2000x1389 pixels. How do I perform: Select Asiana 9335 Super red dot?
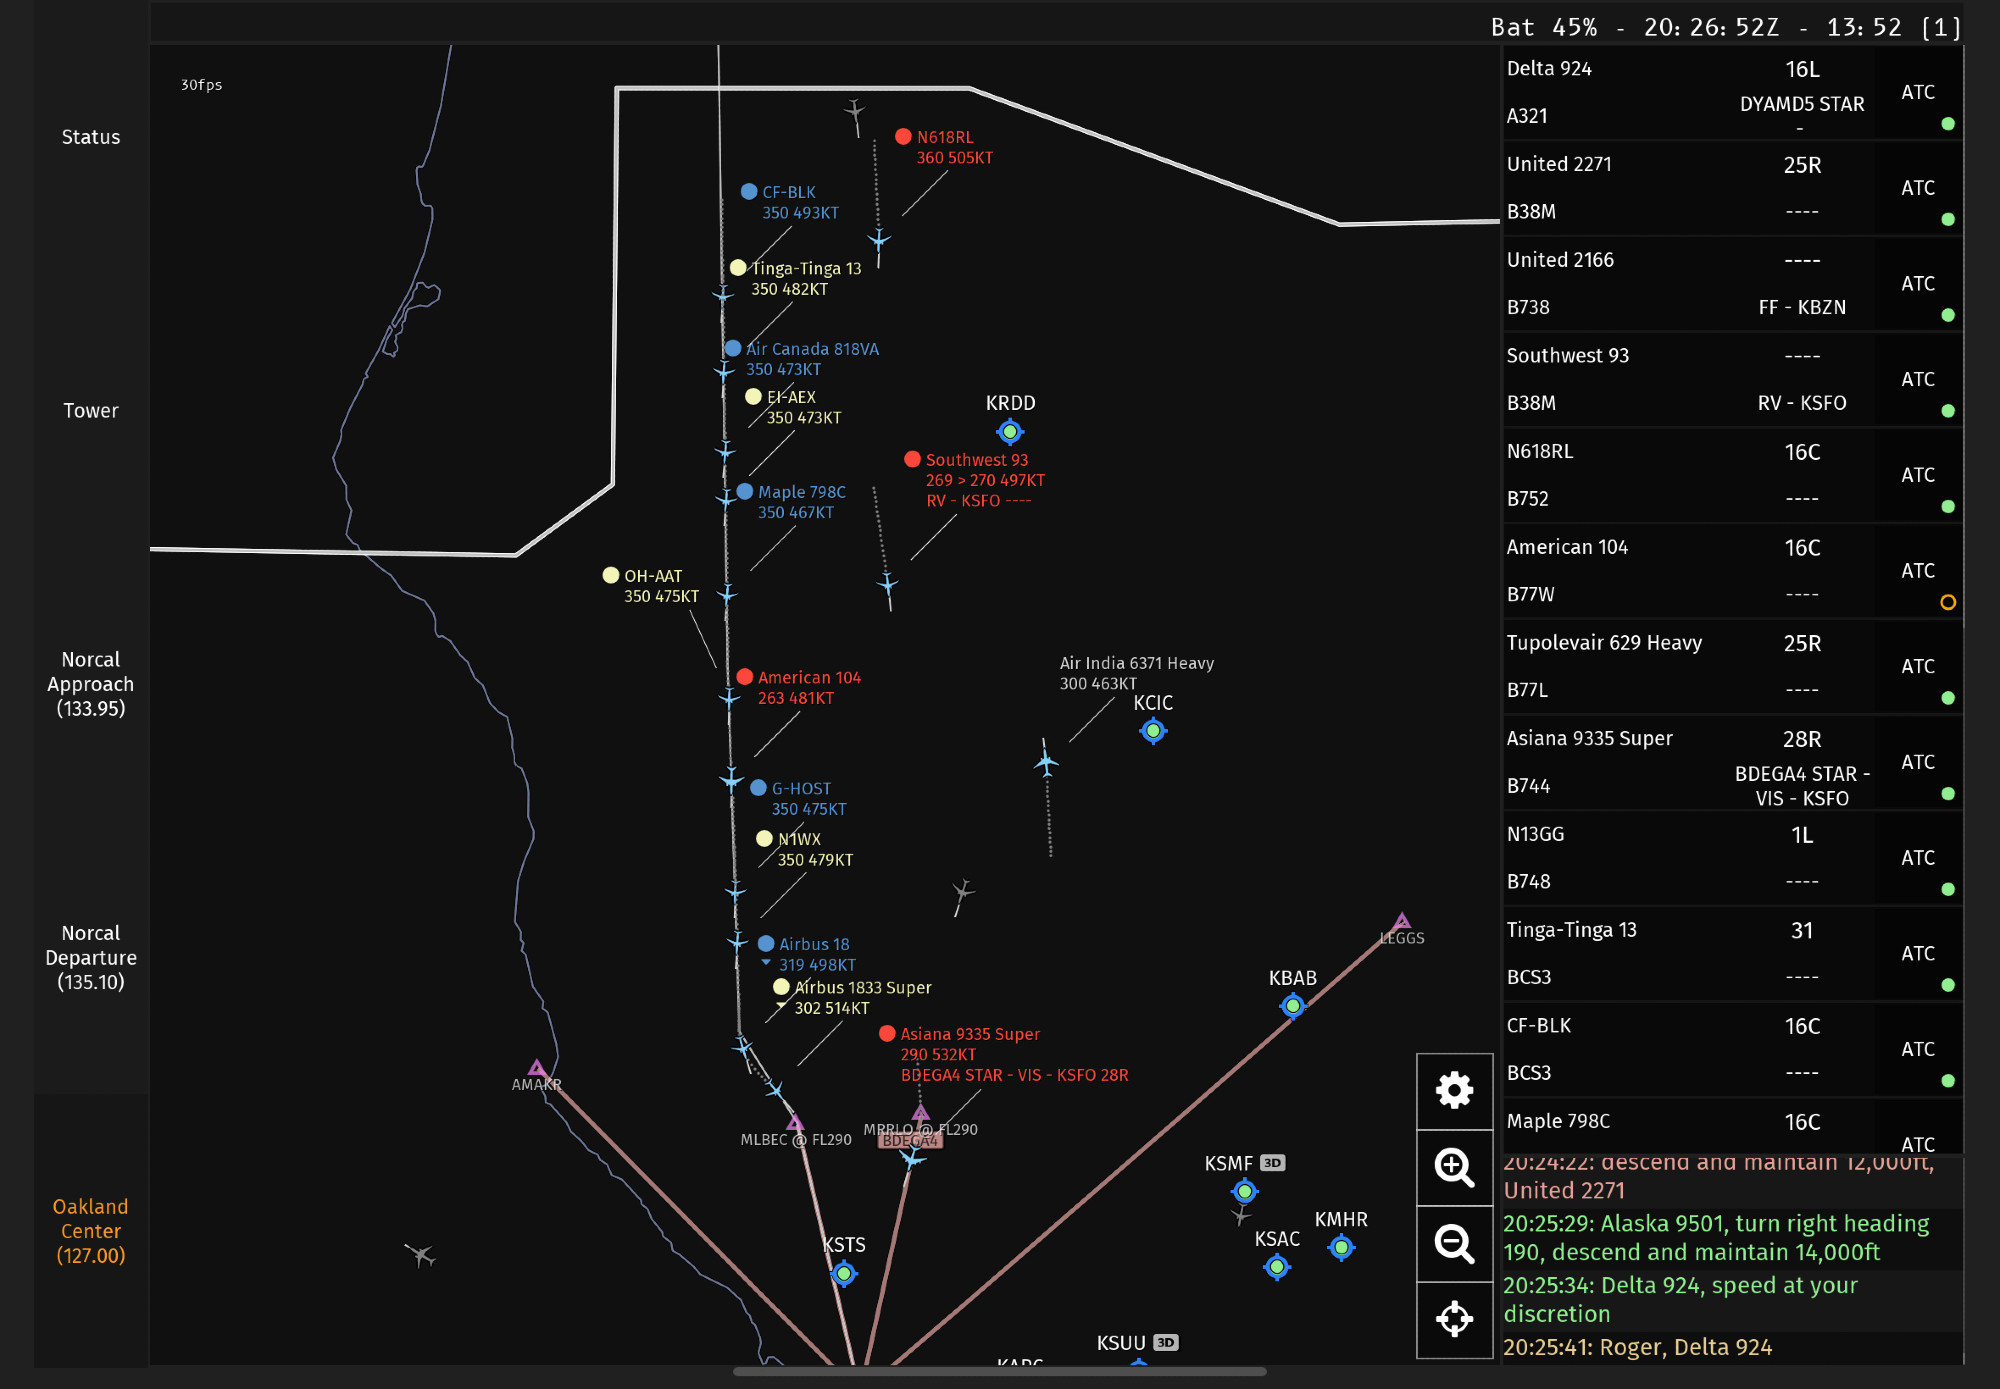tap(887, 1033)
